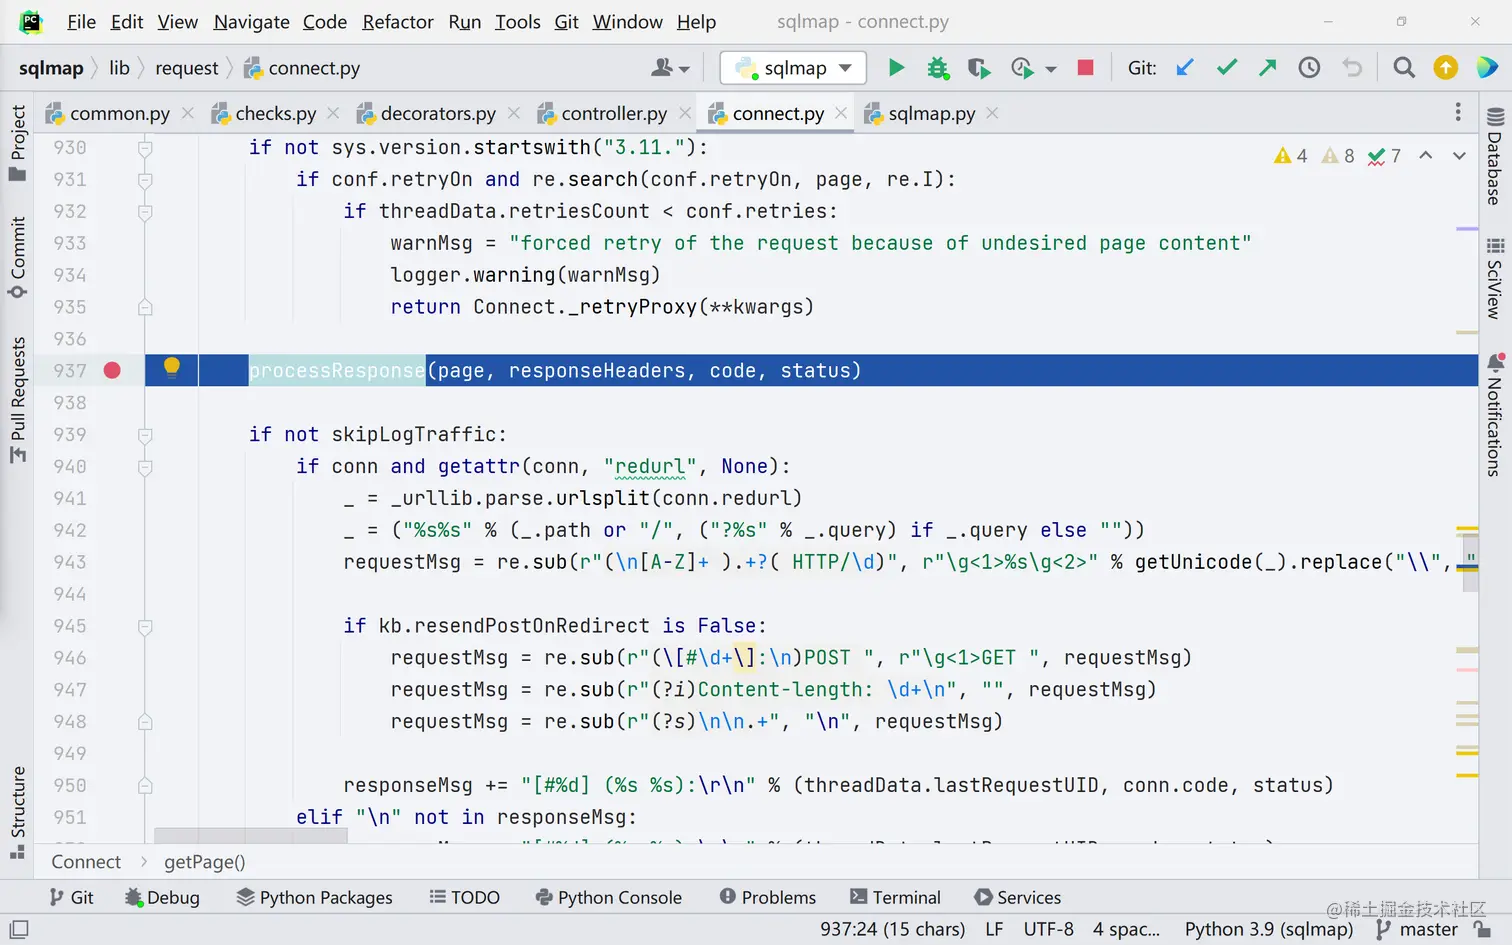Open the File menu
This screenshot has height=945, width=1512.
[x=81, y=22]
